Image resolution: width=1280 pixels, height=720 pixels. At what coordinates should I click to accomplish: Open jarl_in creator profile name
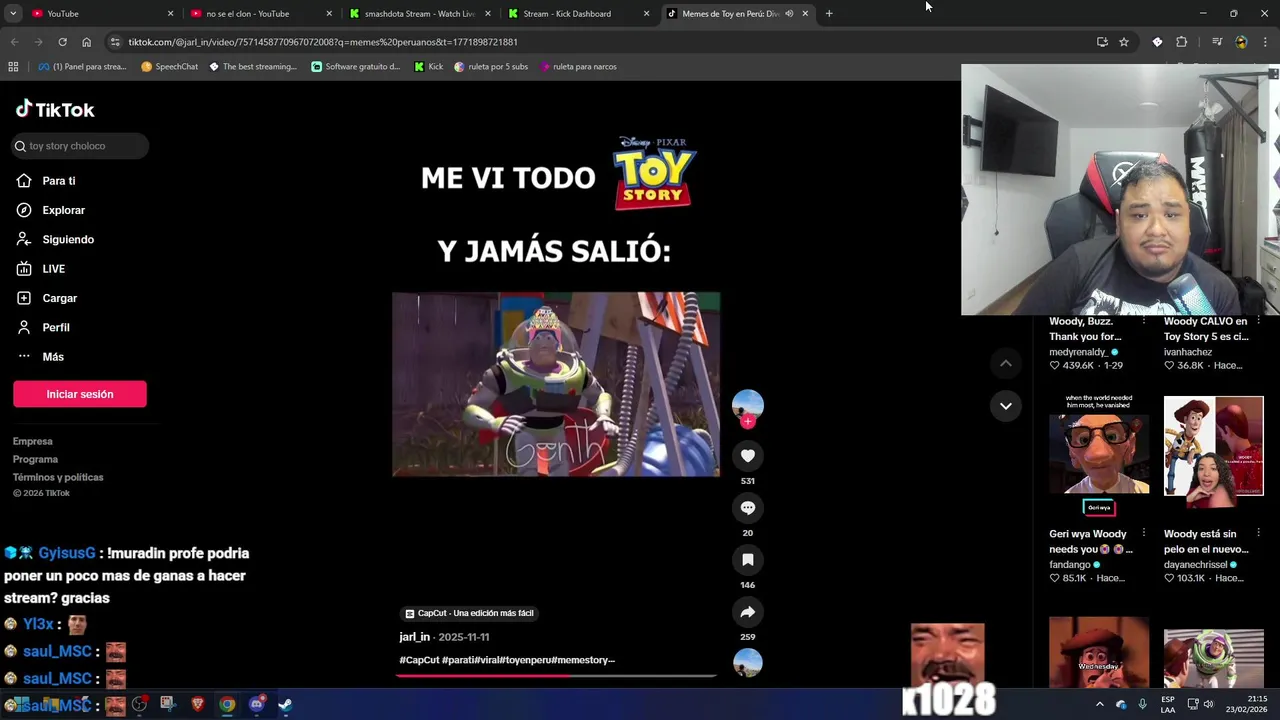coord(415,637)
